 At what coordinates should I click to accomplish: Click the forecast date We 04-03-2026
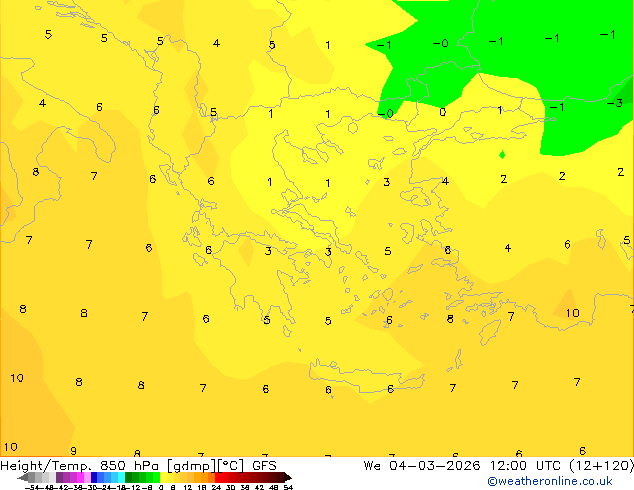[422, 466]
